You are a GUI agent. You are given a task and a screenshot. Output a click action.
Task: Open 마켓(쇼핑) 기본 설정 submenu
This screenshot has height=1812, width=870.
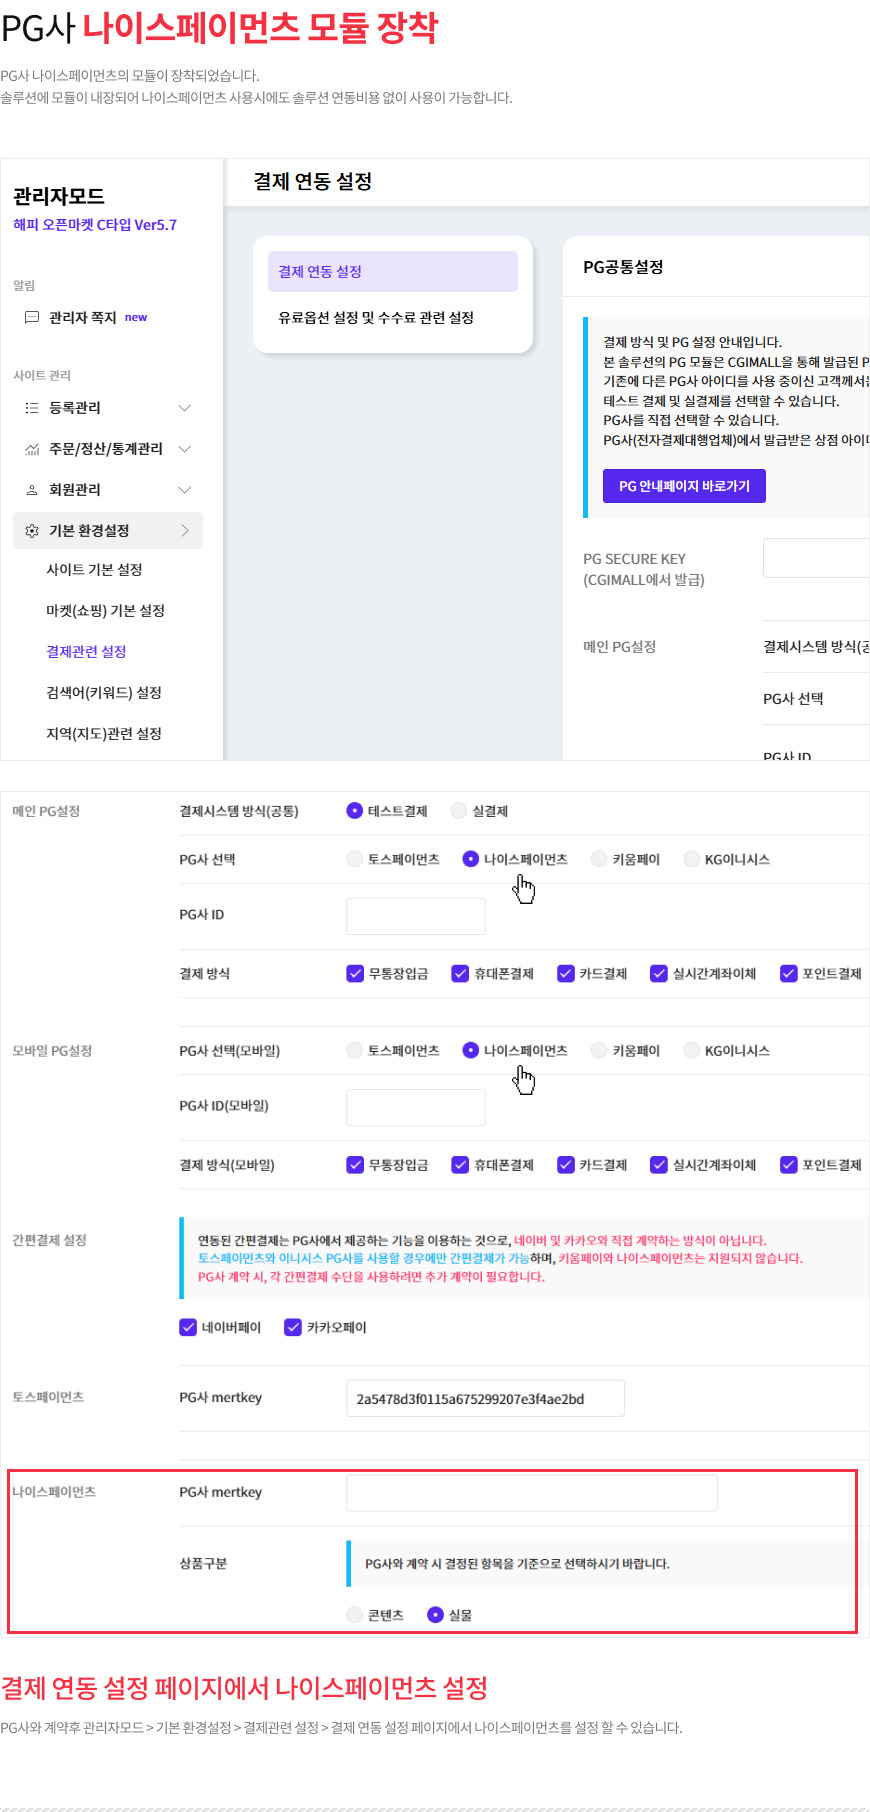[105, 611]
